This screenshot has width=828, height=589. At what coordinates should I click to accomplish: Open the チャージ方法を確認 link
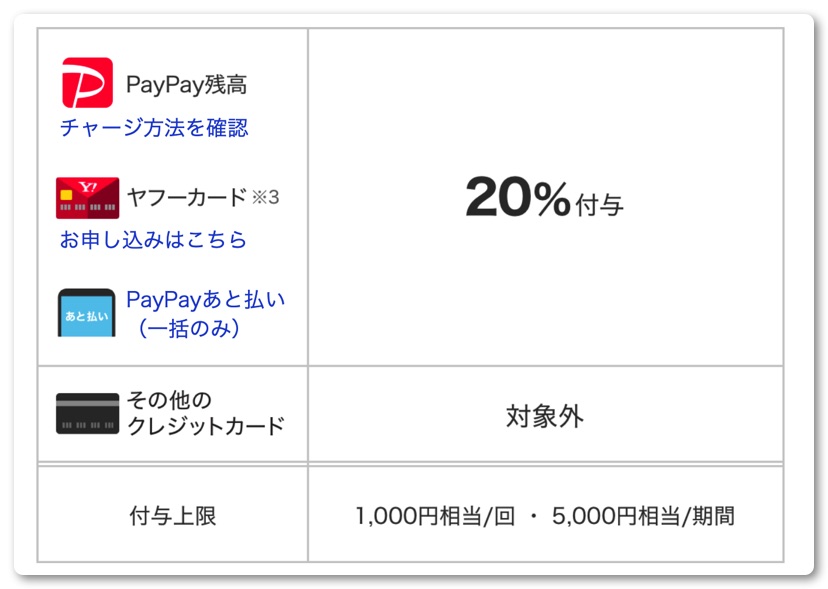tap(154, 128)
